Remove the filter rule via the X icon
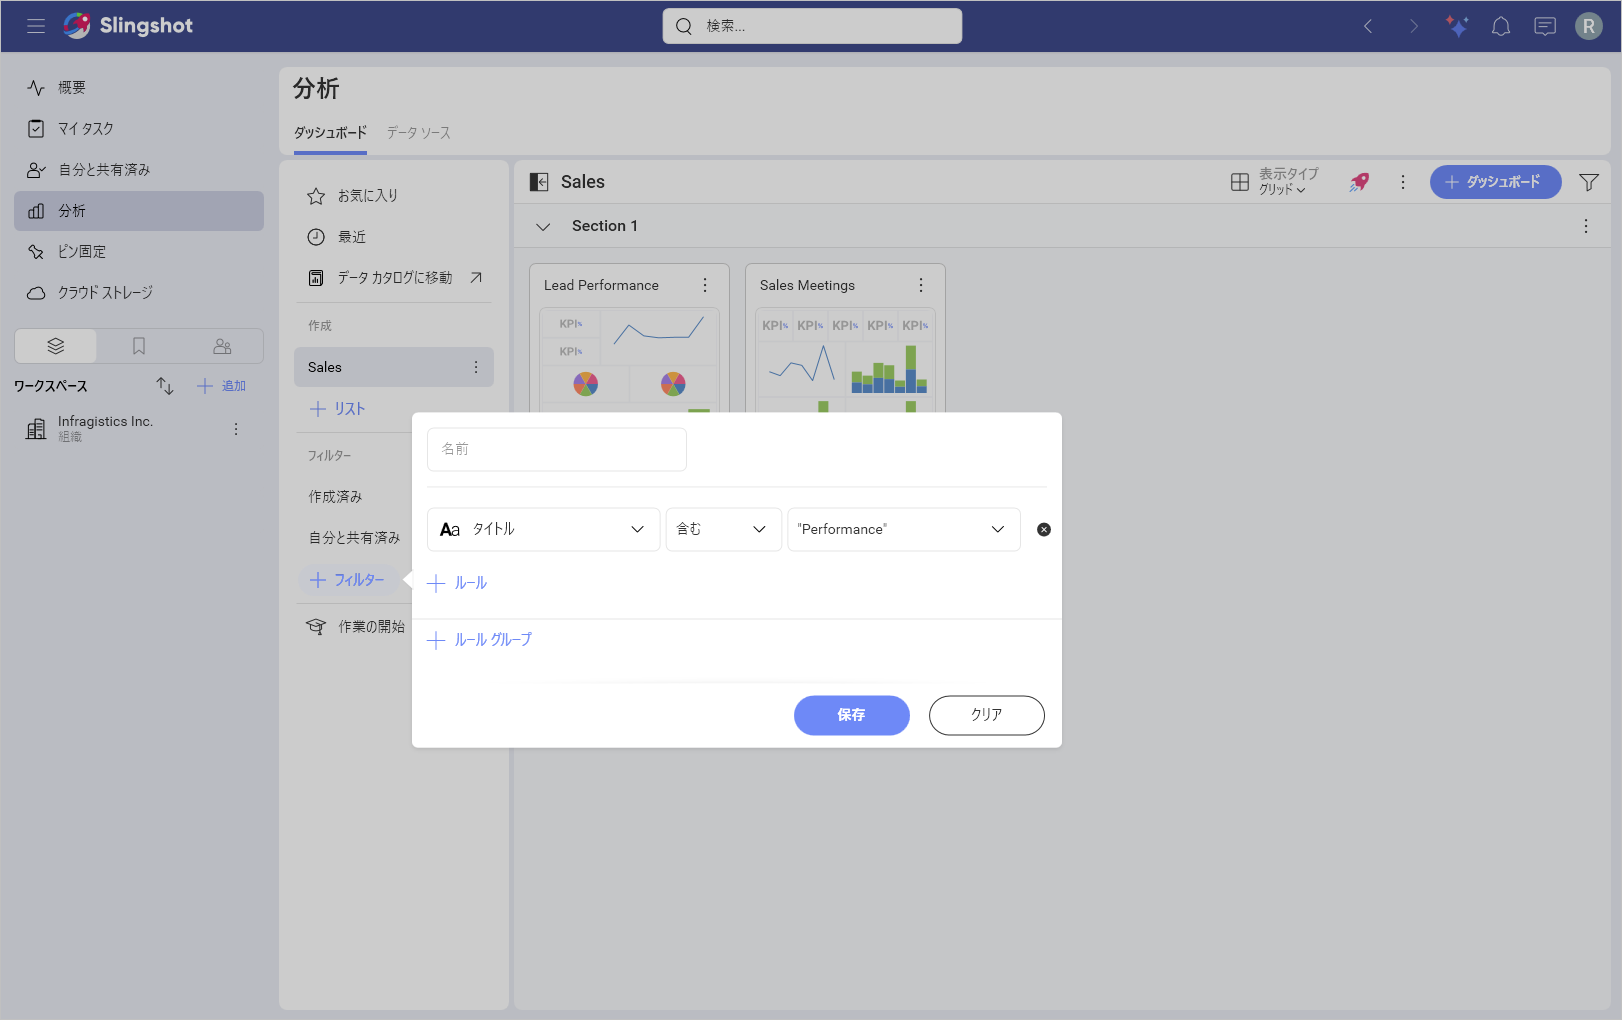Viewport: 1622px width, 1020px height. (x=1043, y=529)
